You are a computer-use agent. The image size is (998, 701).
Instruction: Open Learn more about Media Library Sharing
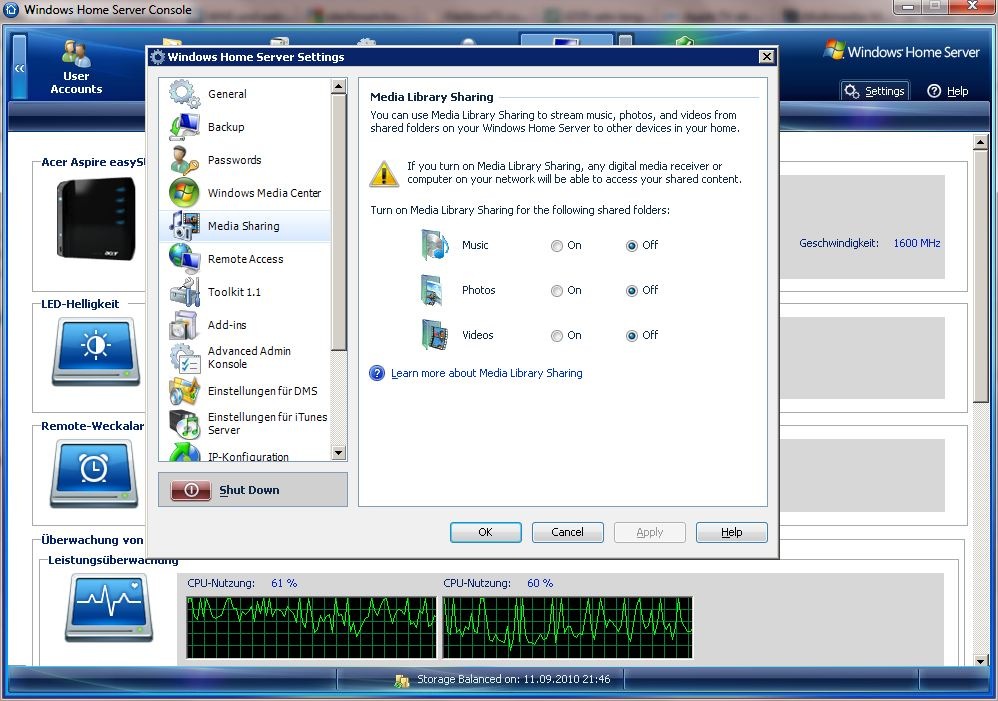[486, 373]
